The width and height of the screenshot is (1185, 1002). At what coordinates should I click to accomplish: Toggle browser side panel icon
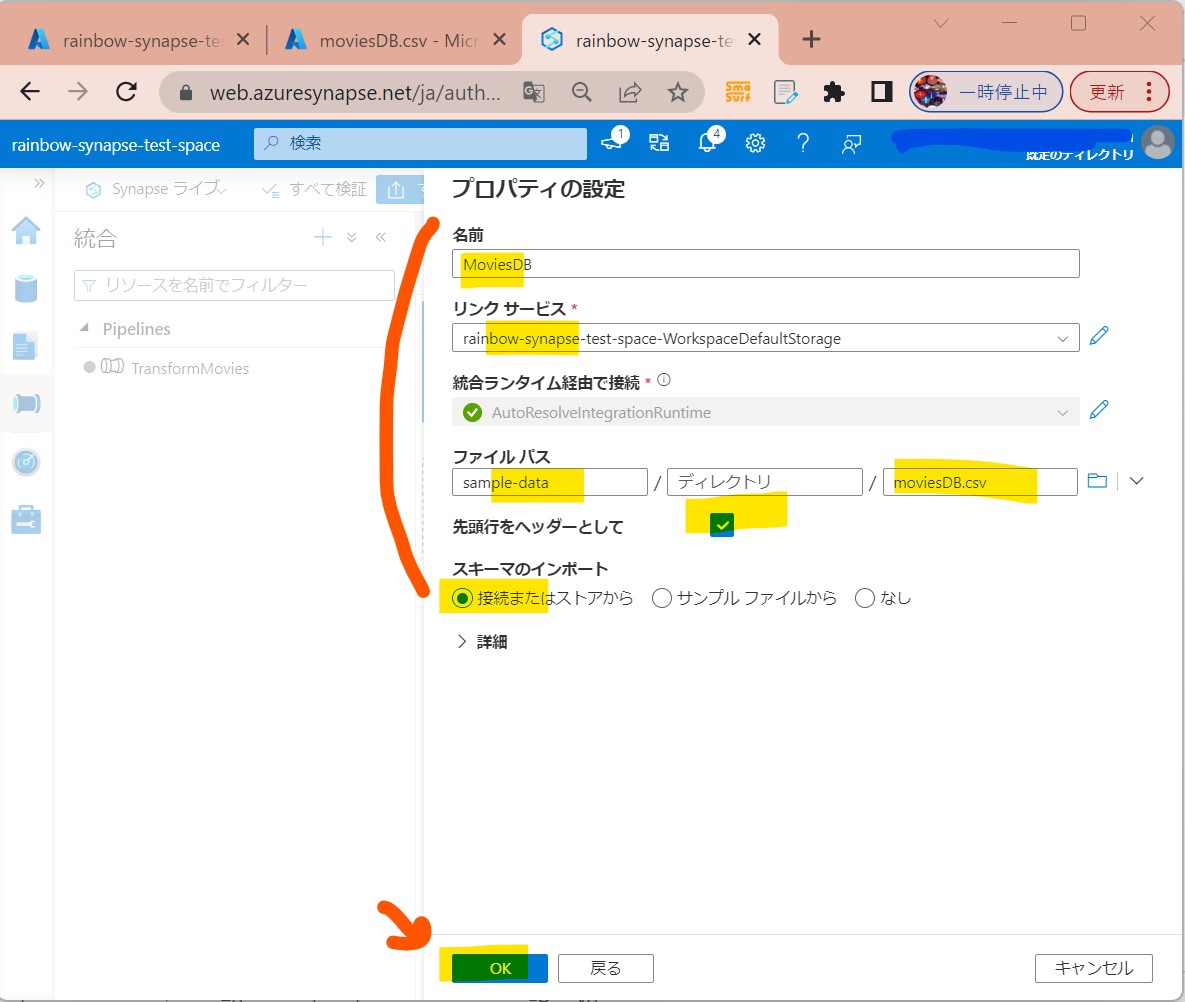click(881, 92)
